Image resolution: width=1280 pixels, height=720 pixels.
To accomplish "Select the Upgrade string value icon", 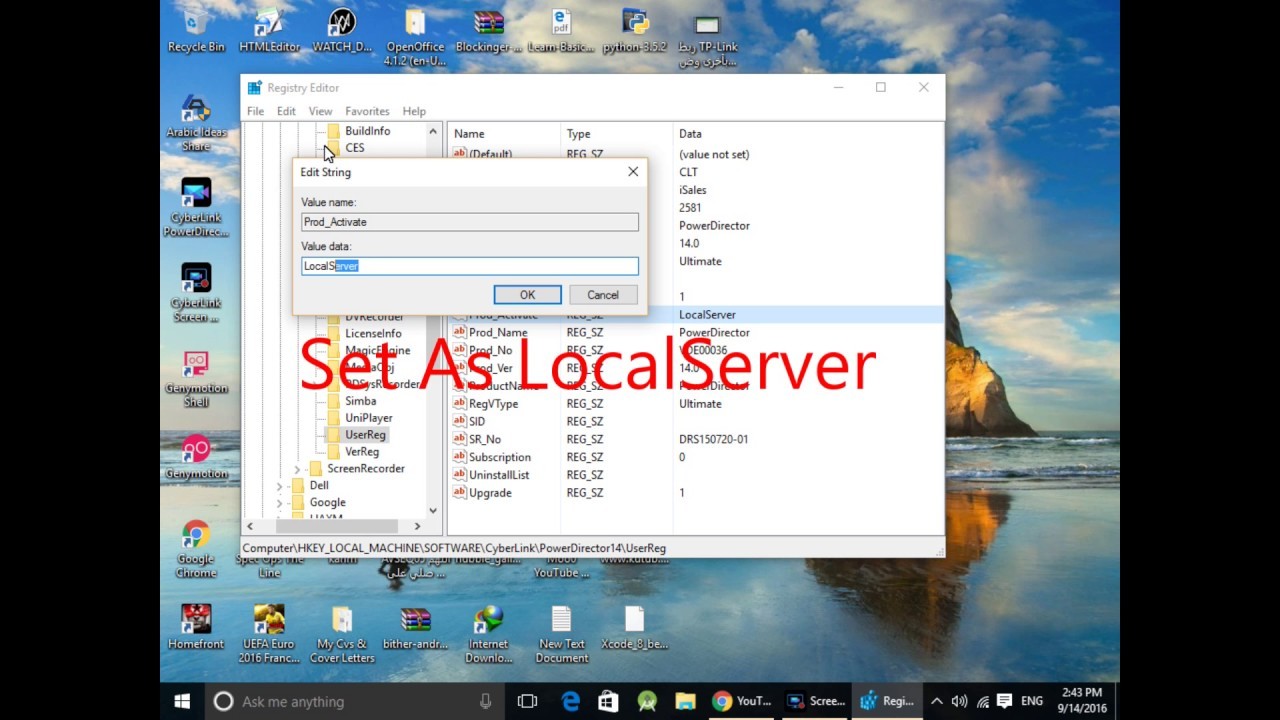I will [460, 493].
